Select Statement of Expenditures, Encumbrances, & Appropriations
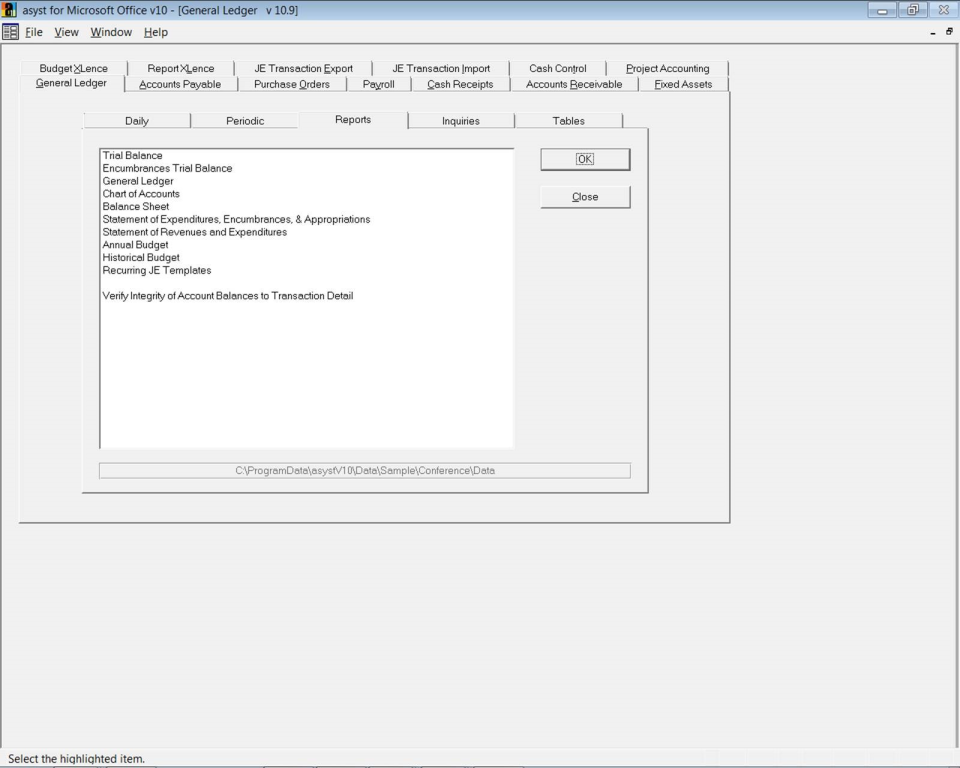Image resolution: width=960 pixels, height=768 pixels. pos(236,219)
